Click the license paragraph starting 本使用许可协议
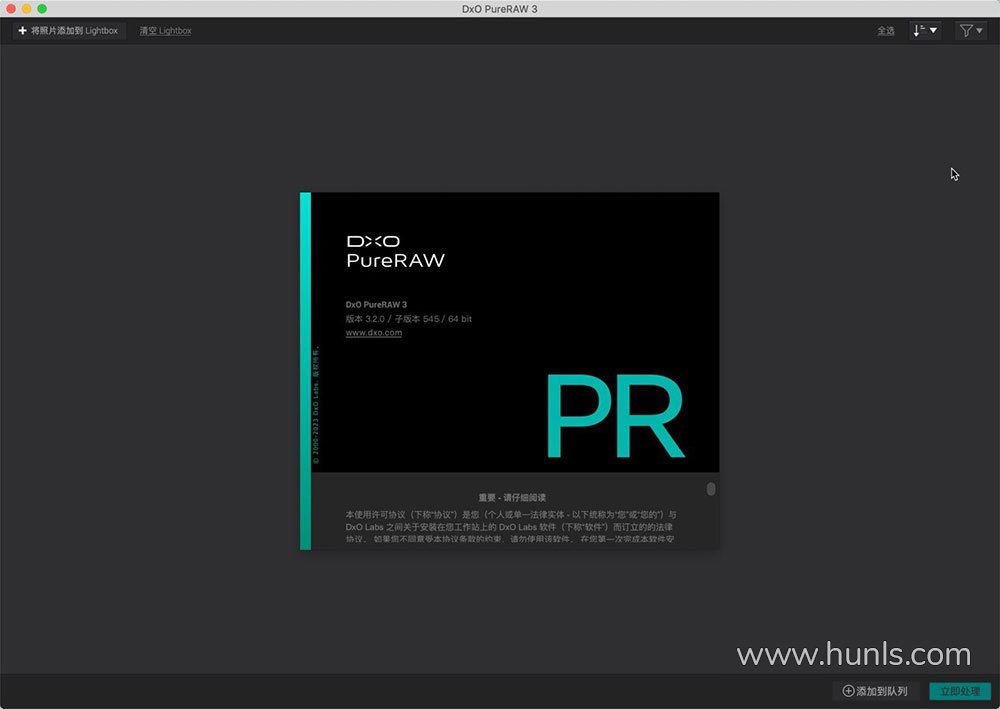The image size is (1000, 709). (511, 527)
